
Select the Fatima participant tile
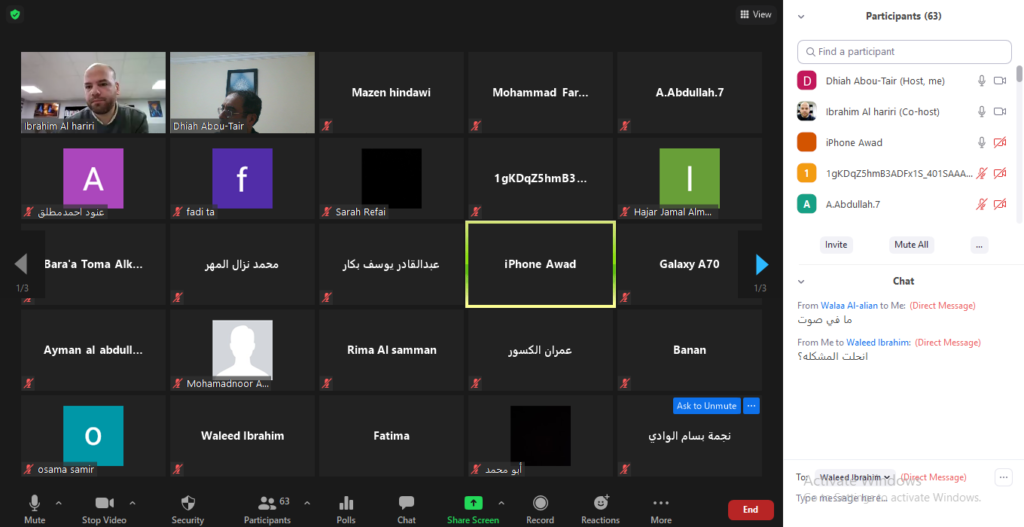click(x=391, y=436)
